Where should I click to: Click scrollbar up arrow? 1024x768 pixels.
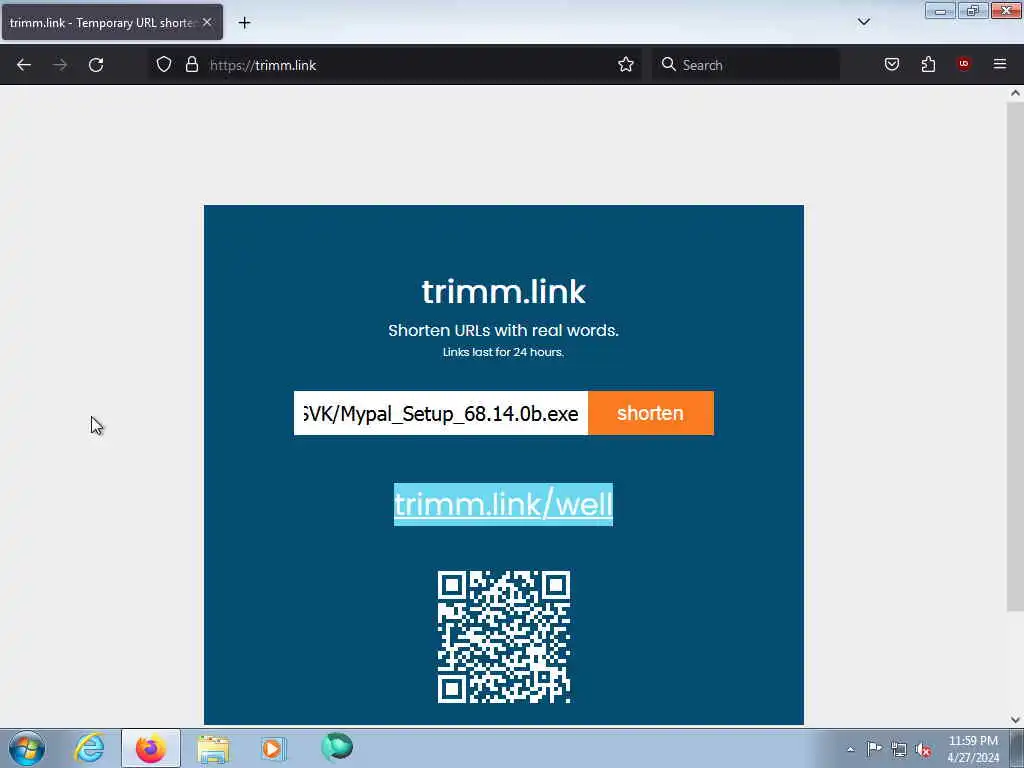coord(1015,93)
